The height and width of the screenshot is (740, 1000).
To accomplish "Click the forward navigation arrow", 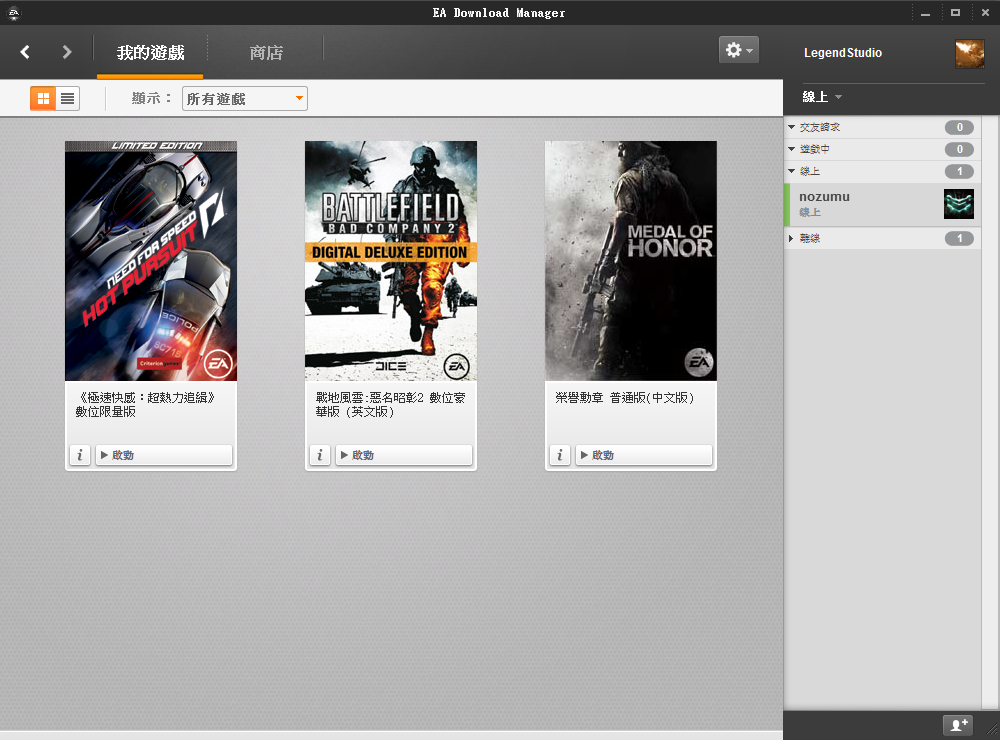I will click(x=67, y=52).
